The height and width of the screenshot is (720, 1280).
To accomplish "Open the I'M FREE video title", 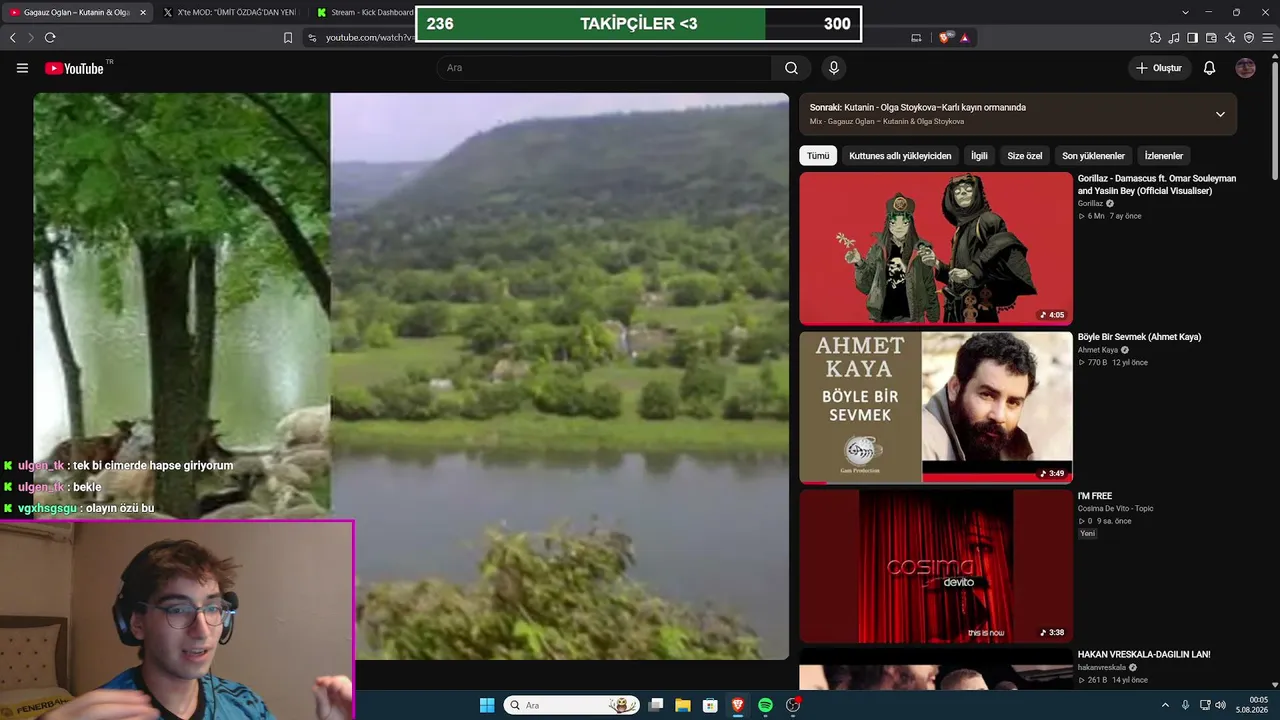I will click(x=1095, y=496).
